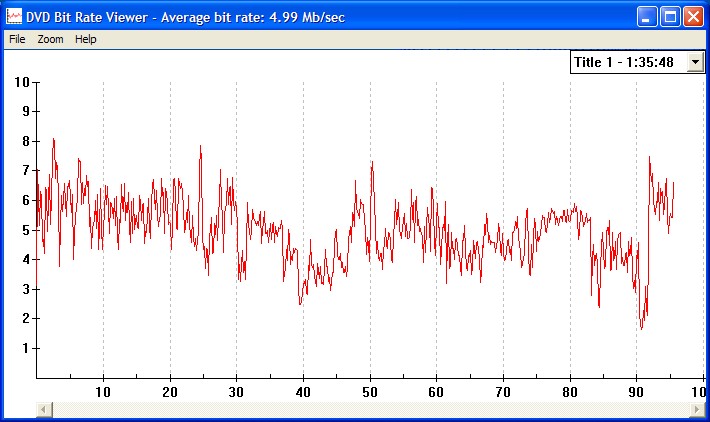Click the x-axis label 30

click(x=236, y=392)
